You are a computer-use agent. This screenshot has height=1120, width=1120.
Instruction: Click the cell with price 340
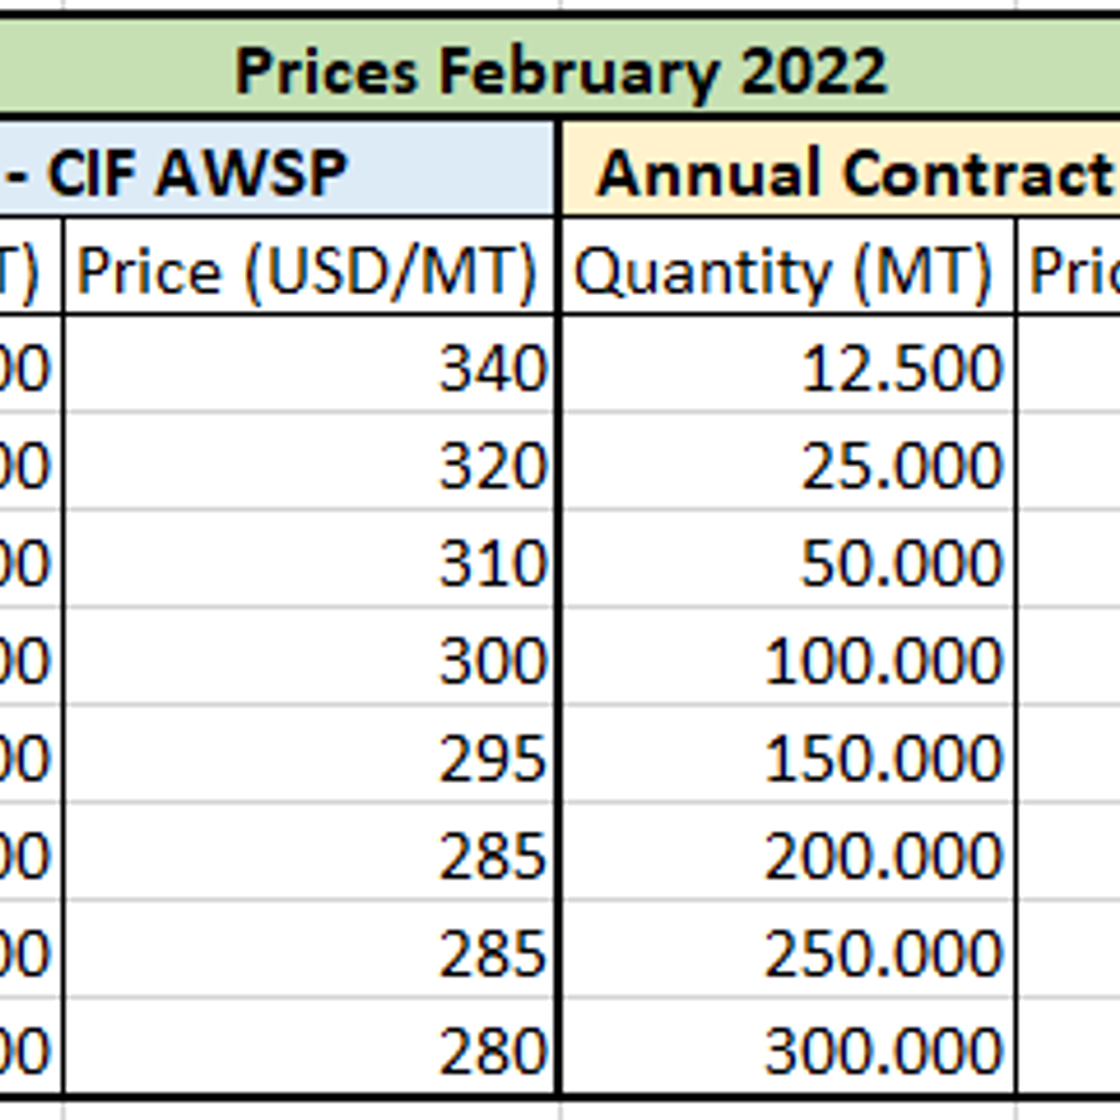[x=308, y=366]
